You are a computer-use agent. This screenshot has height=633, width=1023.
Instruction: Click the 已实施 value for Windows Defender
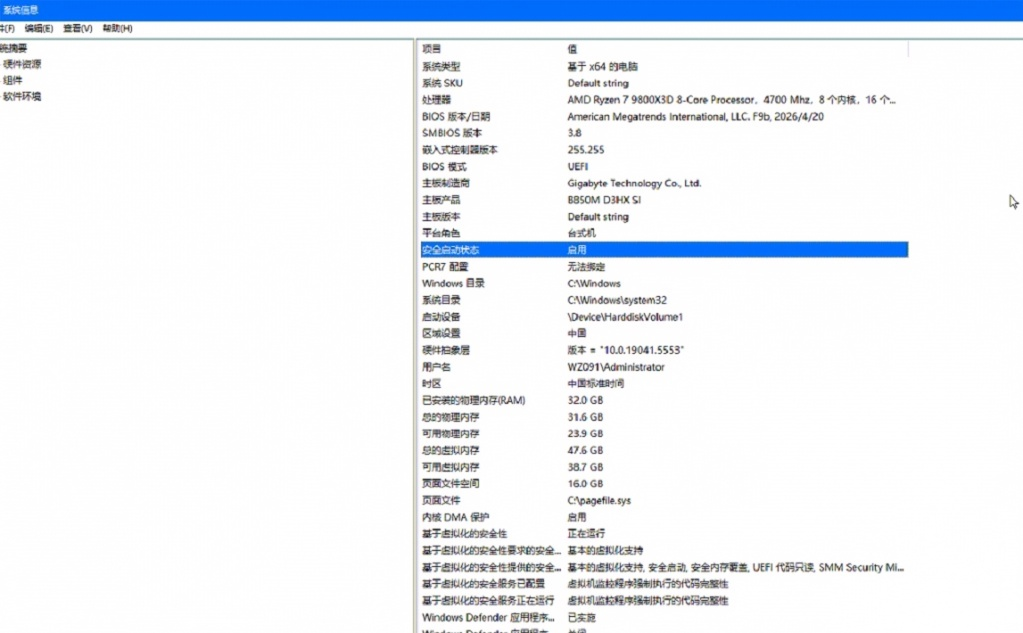tap(581, 617)
